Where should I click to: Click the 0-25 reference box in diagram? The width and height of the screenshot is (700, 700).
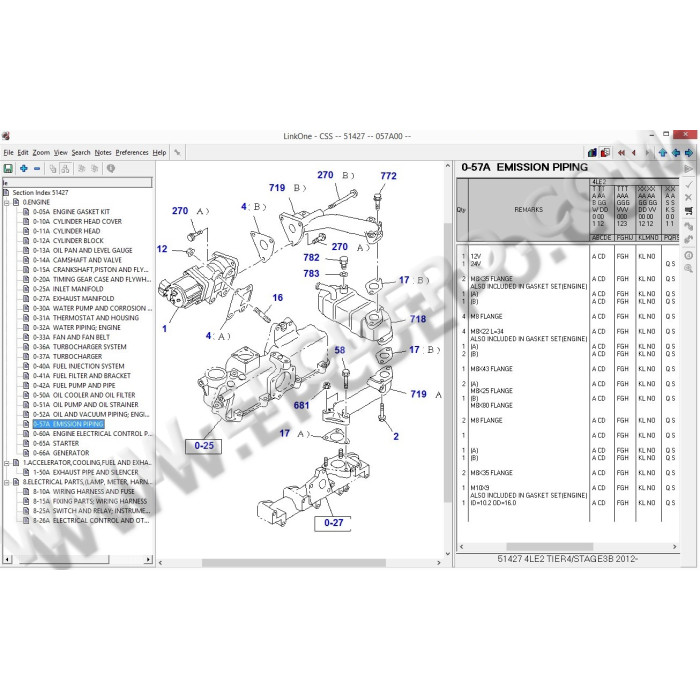204,446
